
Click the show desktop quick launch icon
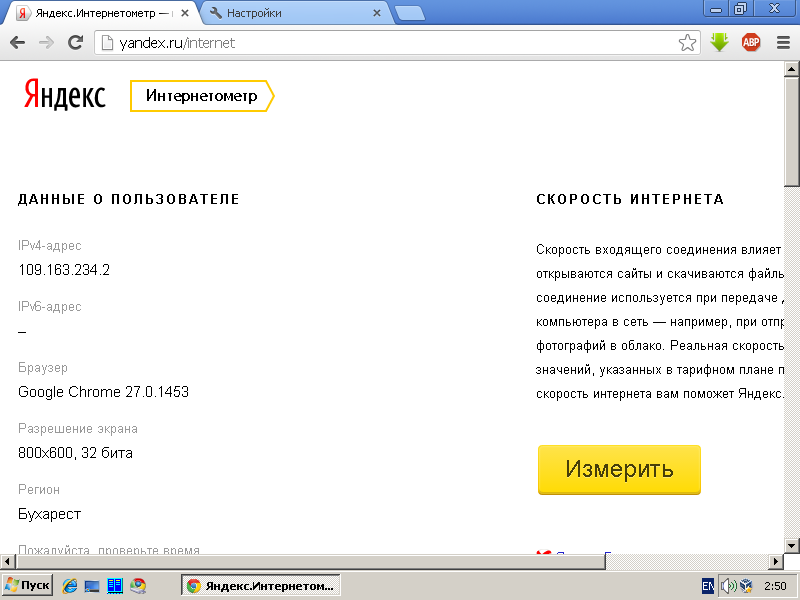[92, 586]
